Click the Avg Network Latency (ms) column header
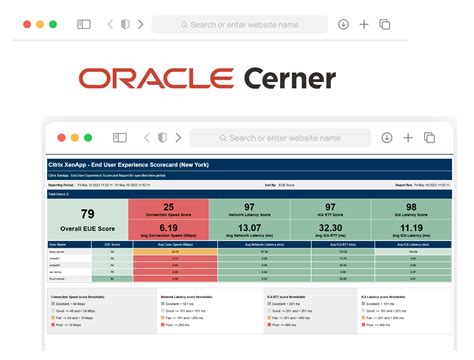 tap(264, 244)
